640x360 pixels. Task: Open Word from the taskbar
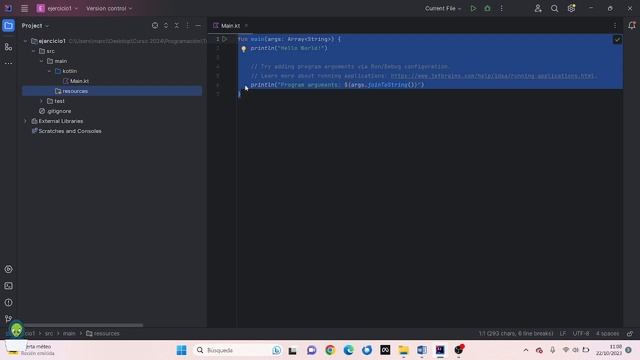(x=422, y=350)
